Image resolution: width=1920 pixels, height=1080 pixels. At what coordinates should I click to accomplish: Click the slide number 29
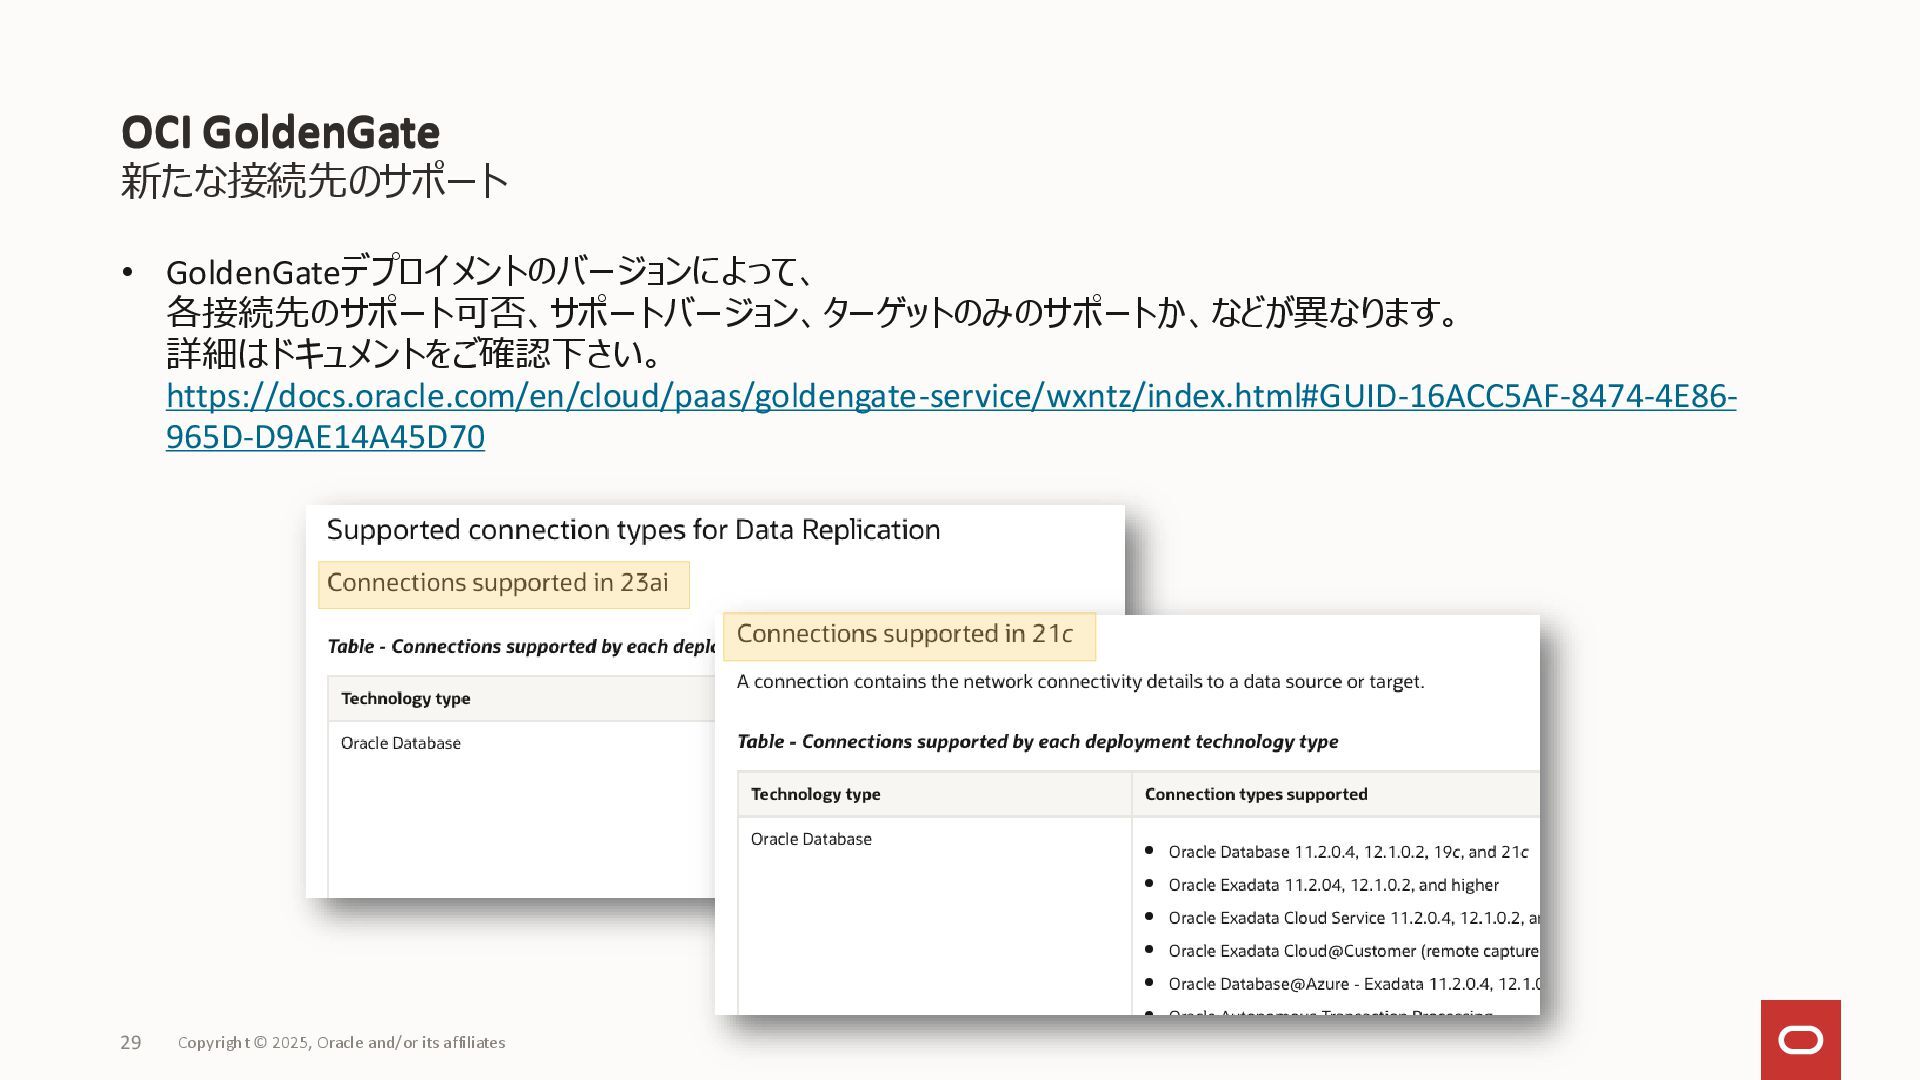tap(131, 1043)
